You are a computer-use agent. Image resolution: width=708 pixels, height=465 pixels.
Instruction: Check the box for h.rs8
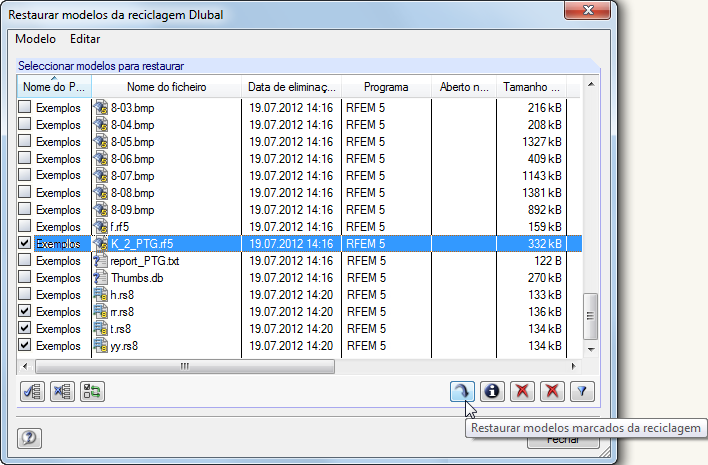click(x=24, y=294)
